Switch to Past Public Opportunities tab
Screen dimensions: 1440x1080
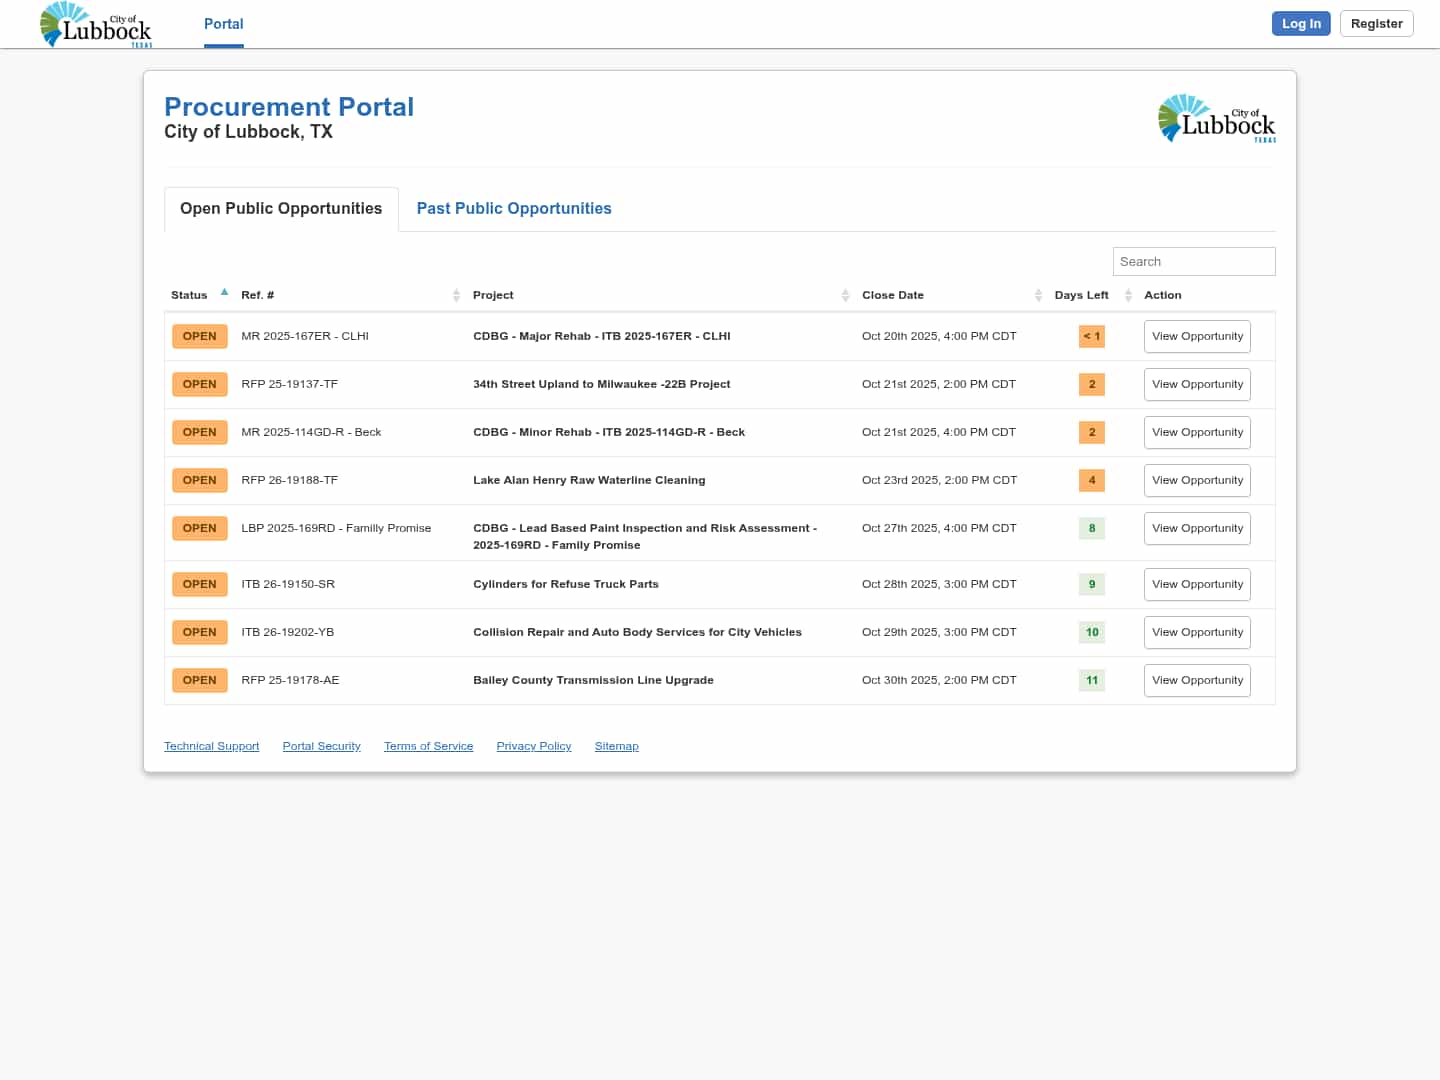click(x=513, y=209)
